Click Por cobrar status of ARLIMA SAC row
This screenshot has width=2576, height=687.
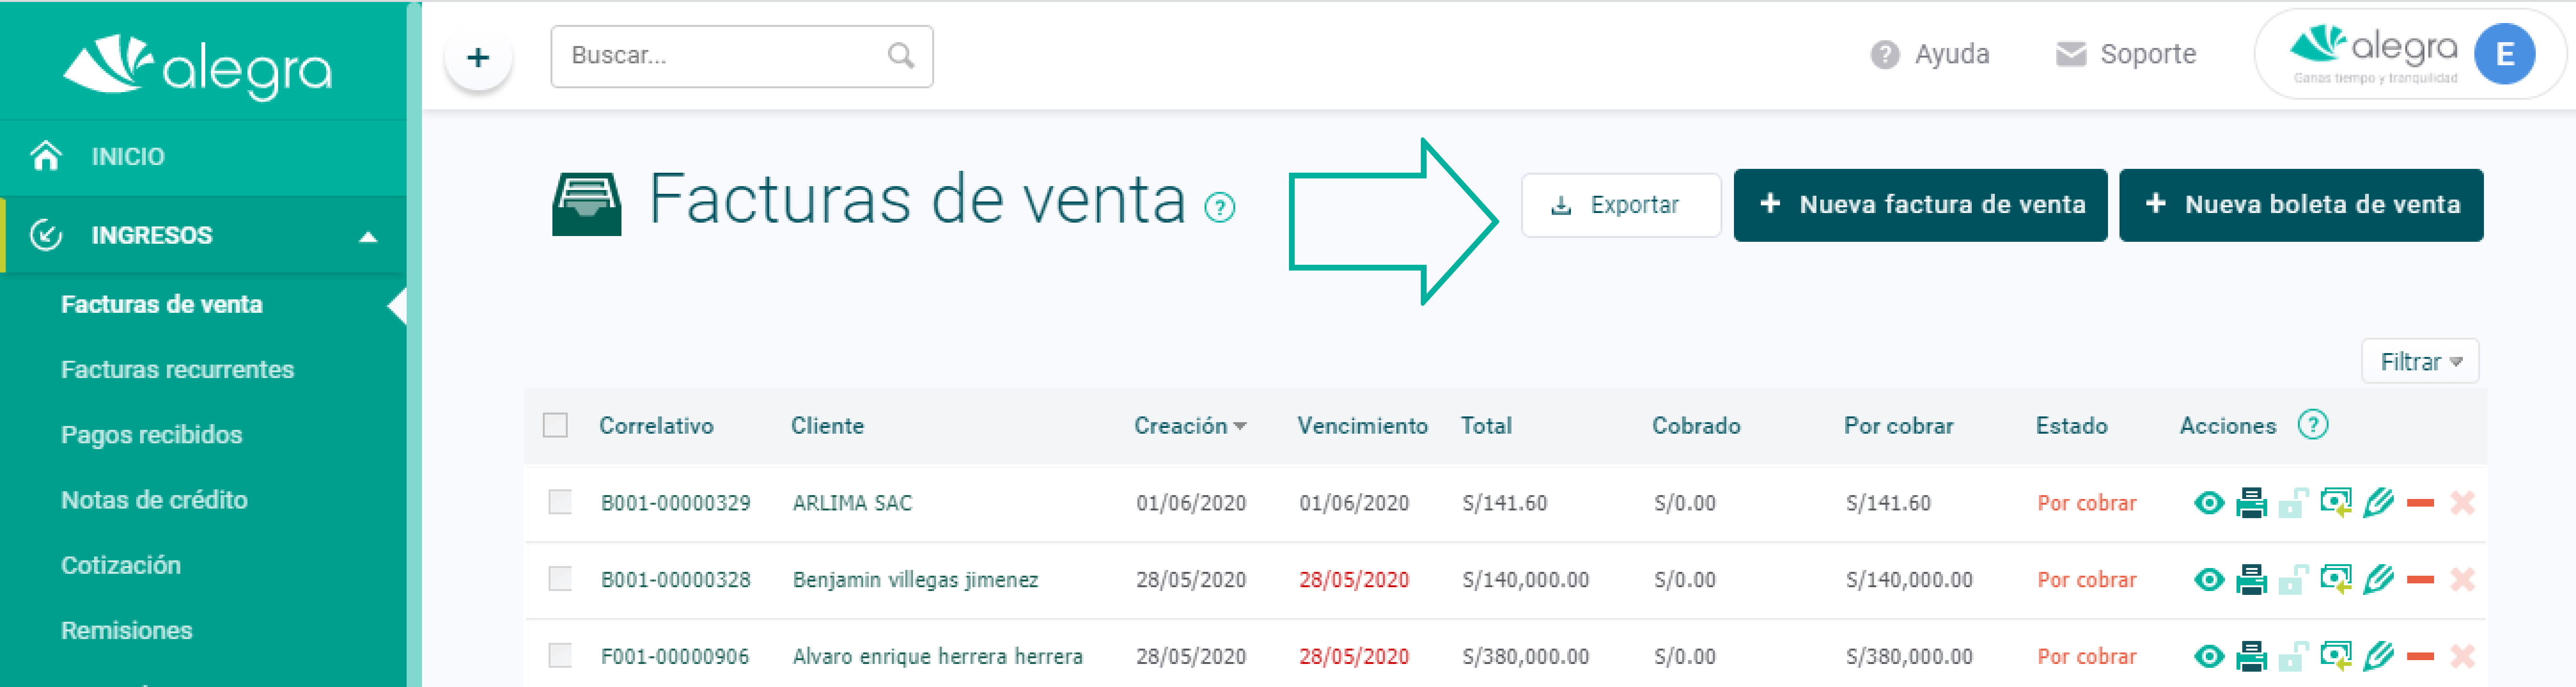(x=2086, y=503)
